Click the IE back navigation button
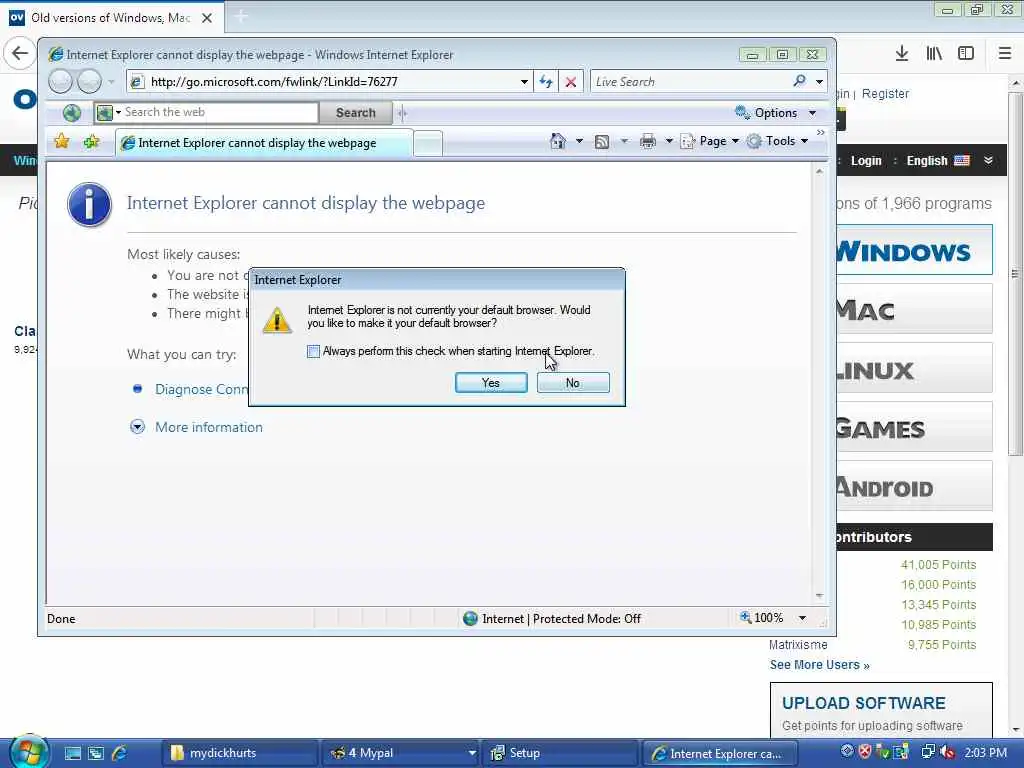Viewport: 1024px width, 768px height. pos(60,82)
